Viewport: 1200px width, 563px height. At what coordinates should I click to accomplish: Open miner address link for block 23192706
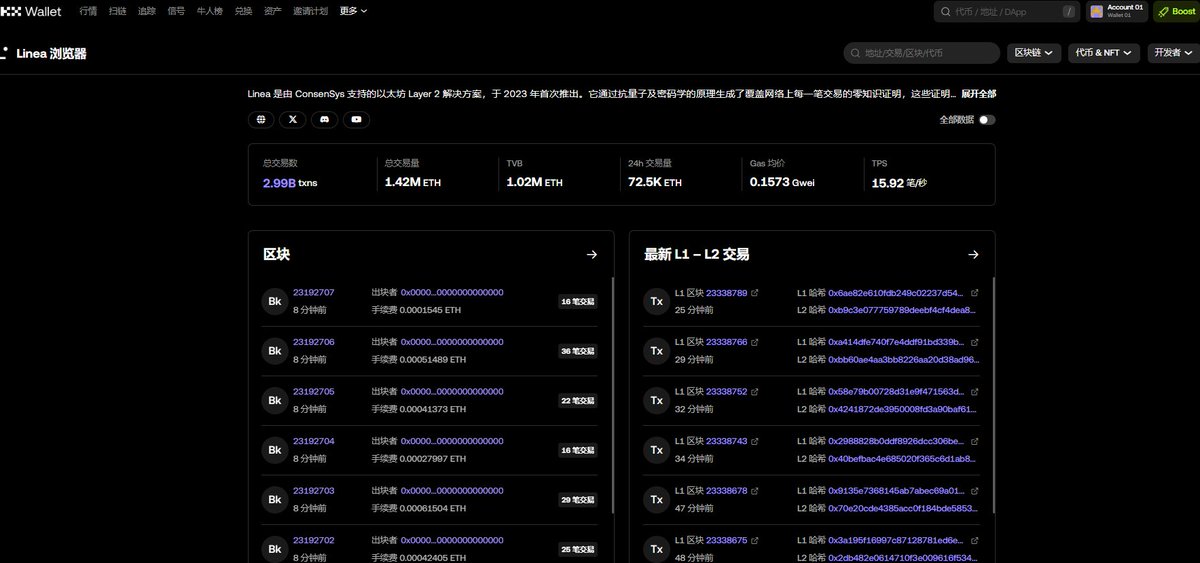[x=452, y=342]
